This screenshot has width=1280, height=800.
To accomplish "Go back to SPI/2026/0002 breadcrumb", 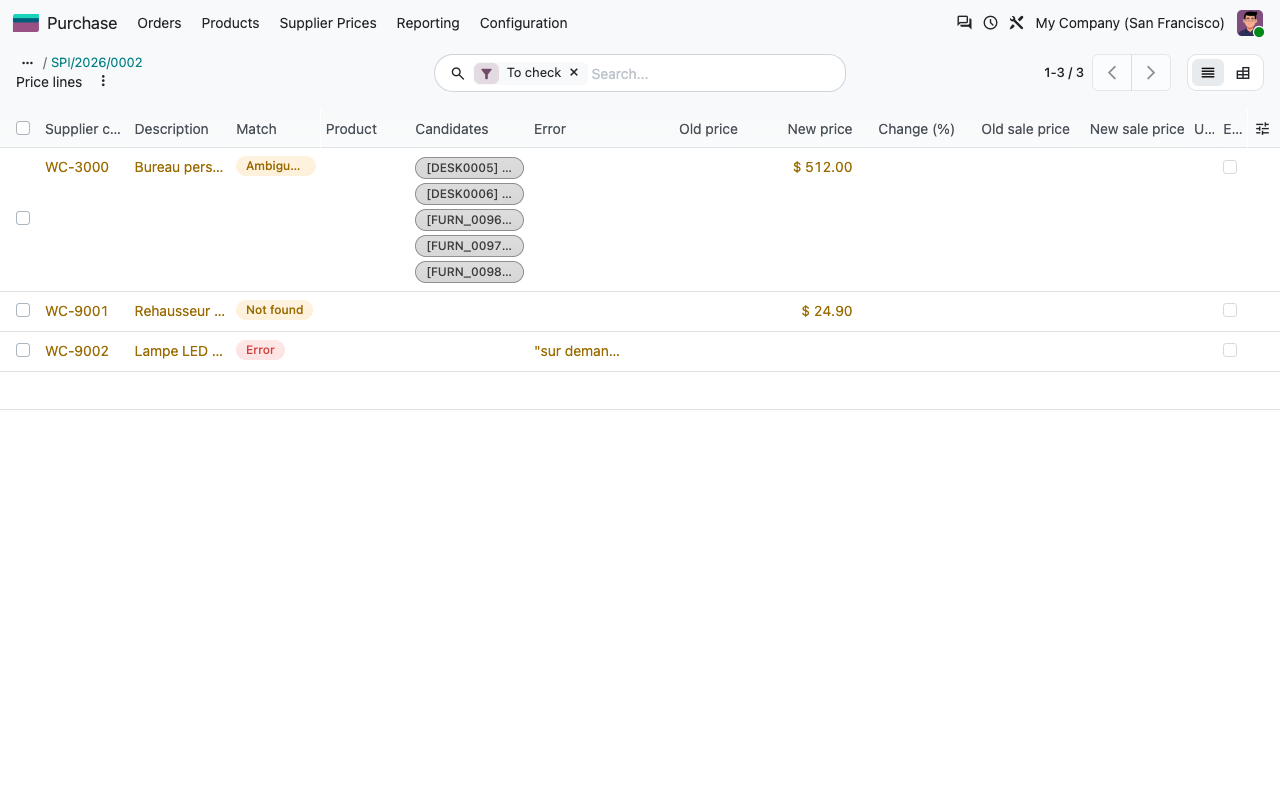I will click(x=97, y=62).
